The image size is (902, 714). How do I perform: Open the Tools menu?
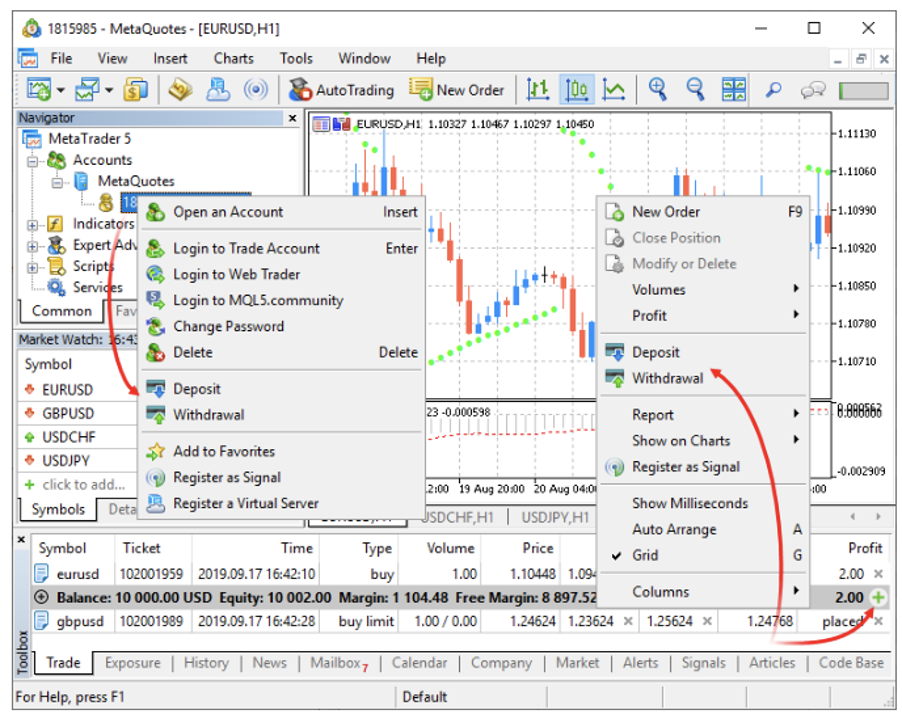click(x=296, y=59)
